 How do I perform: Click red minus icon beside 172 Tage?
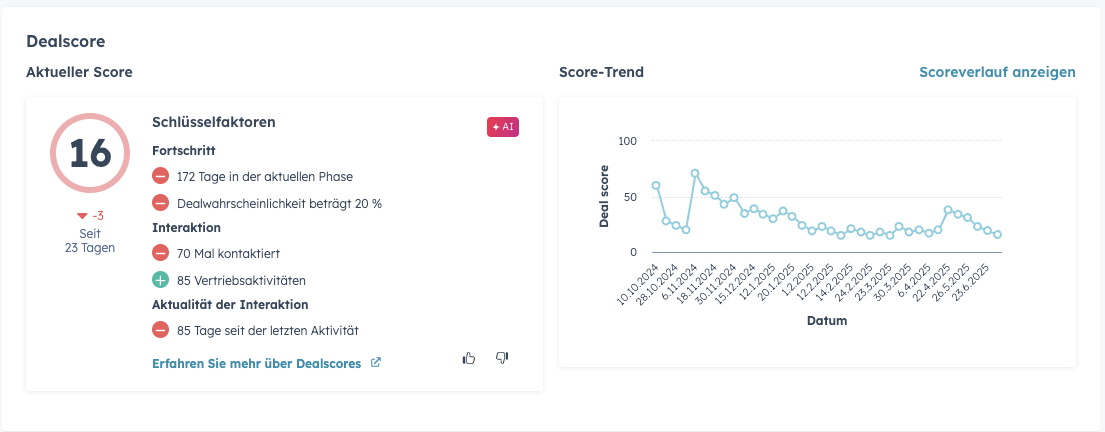click(160, 176)
